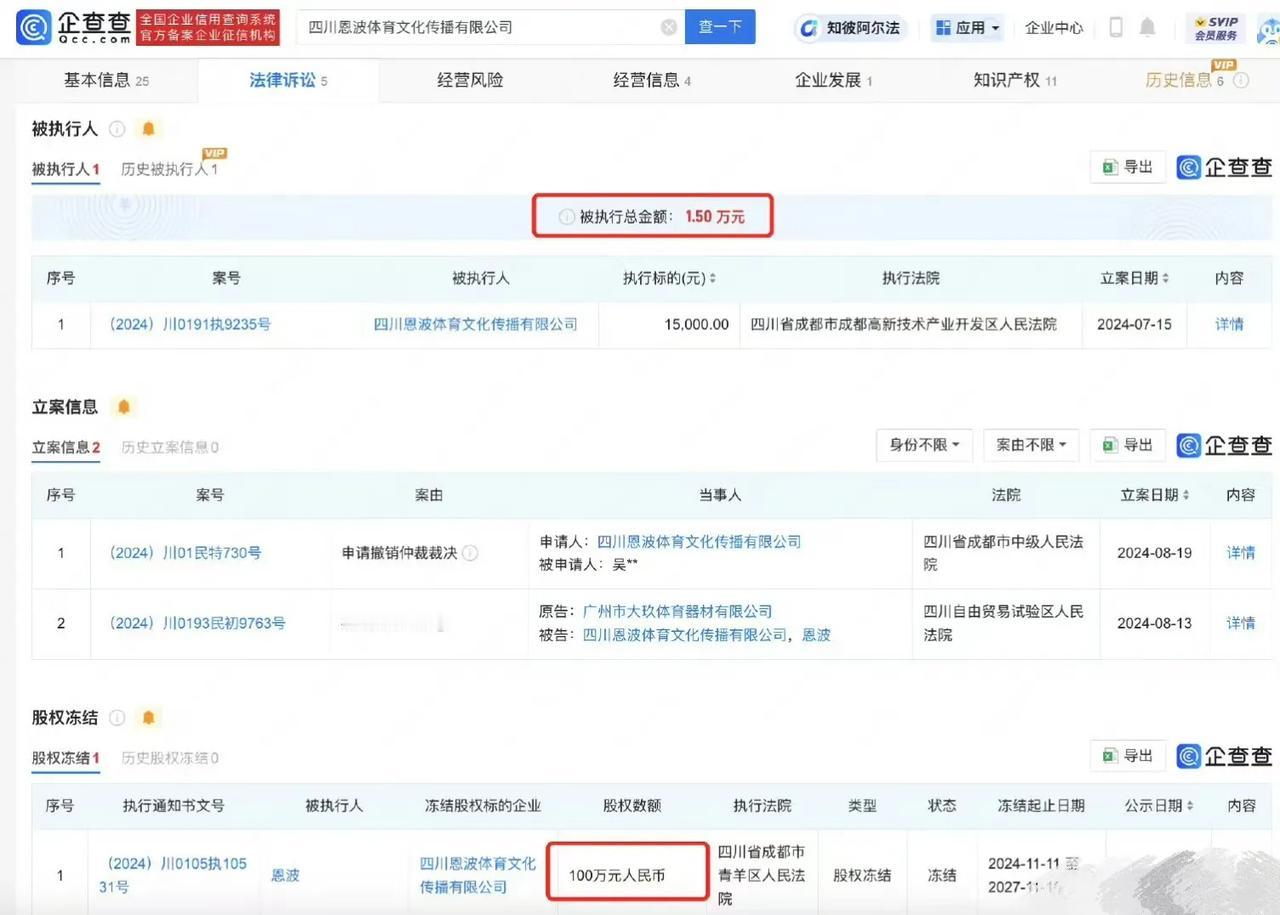Viewport: 1280px width, 915px height.
Task: Select the 历史被执行人 sub-tab
Action: 169,169
